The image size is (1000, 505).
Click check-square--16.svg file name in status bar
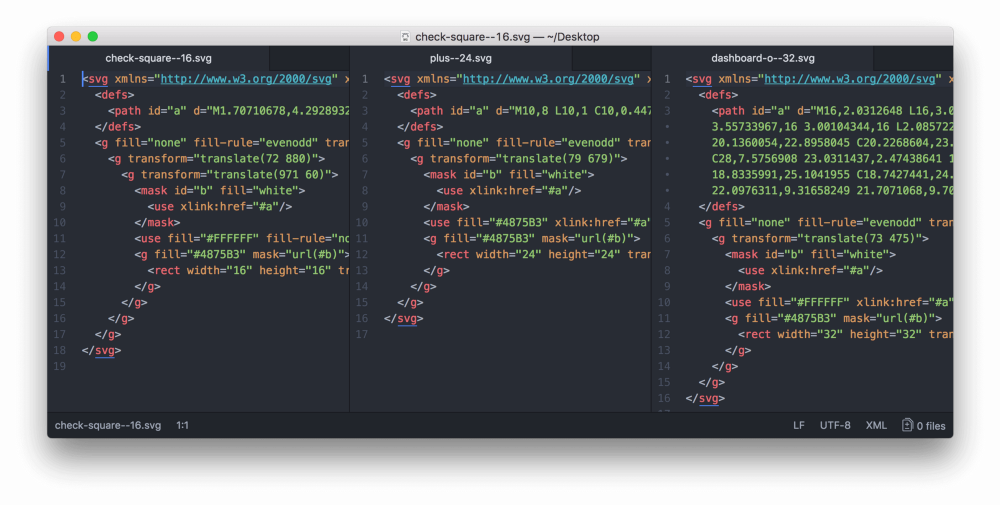[x=108, y=425]
